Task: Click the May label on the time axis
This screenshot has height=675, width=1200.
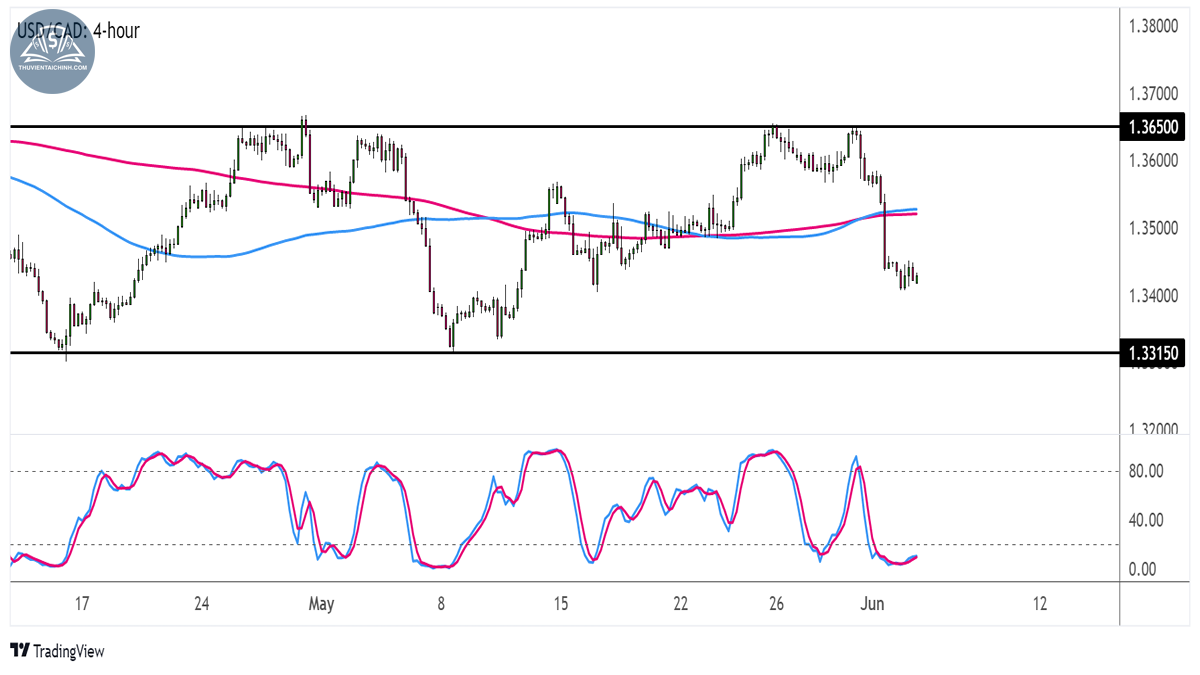Action: pos(321,604)
